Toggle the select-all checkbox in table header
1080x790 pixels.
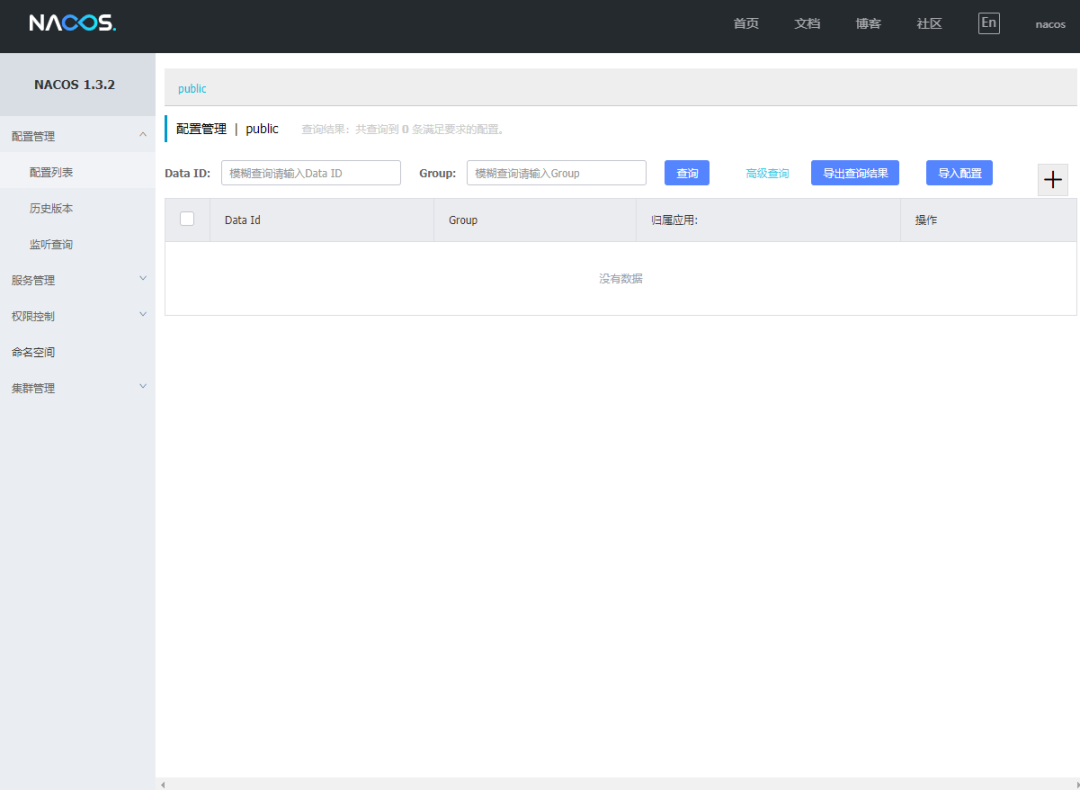click(x=187, y=219)
